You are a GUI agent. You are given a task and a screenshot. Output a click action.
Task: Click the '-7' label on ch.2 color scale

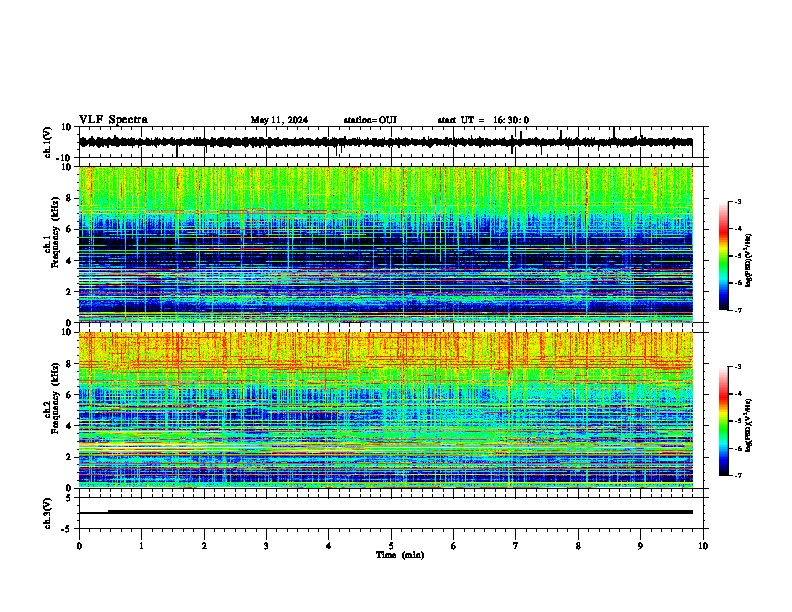(x=738, y=475)
